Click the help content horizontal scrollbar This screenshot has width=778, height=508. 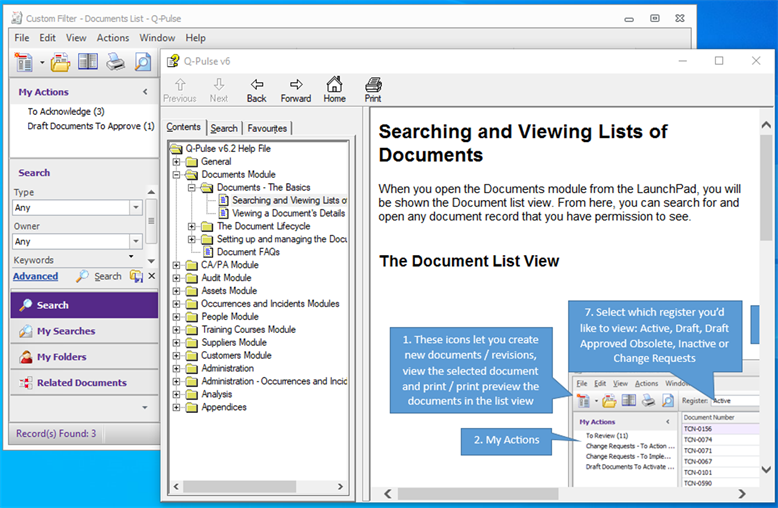(478, 494)
